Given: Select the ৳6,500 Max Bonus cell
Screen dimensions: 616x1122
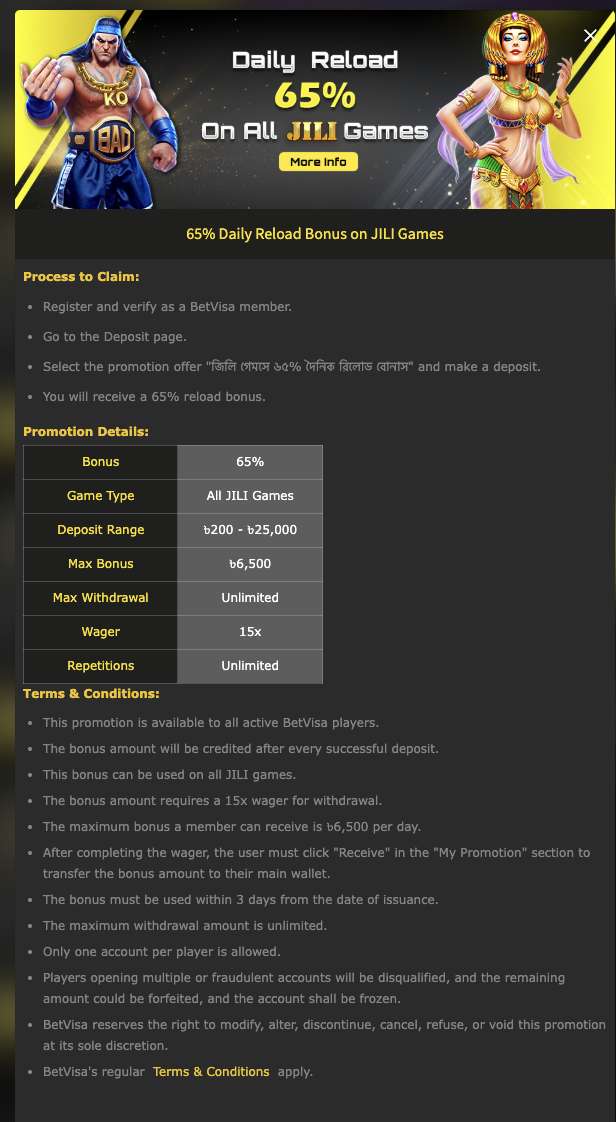Looking at the screenshot, I should pyautogui.click(x=250, y=564).
